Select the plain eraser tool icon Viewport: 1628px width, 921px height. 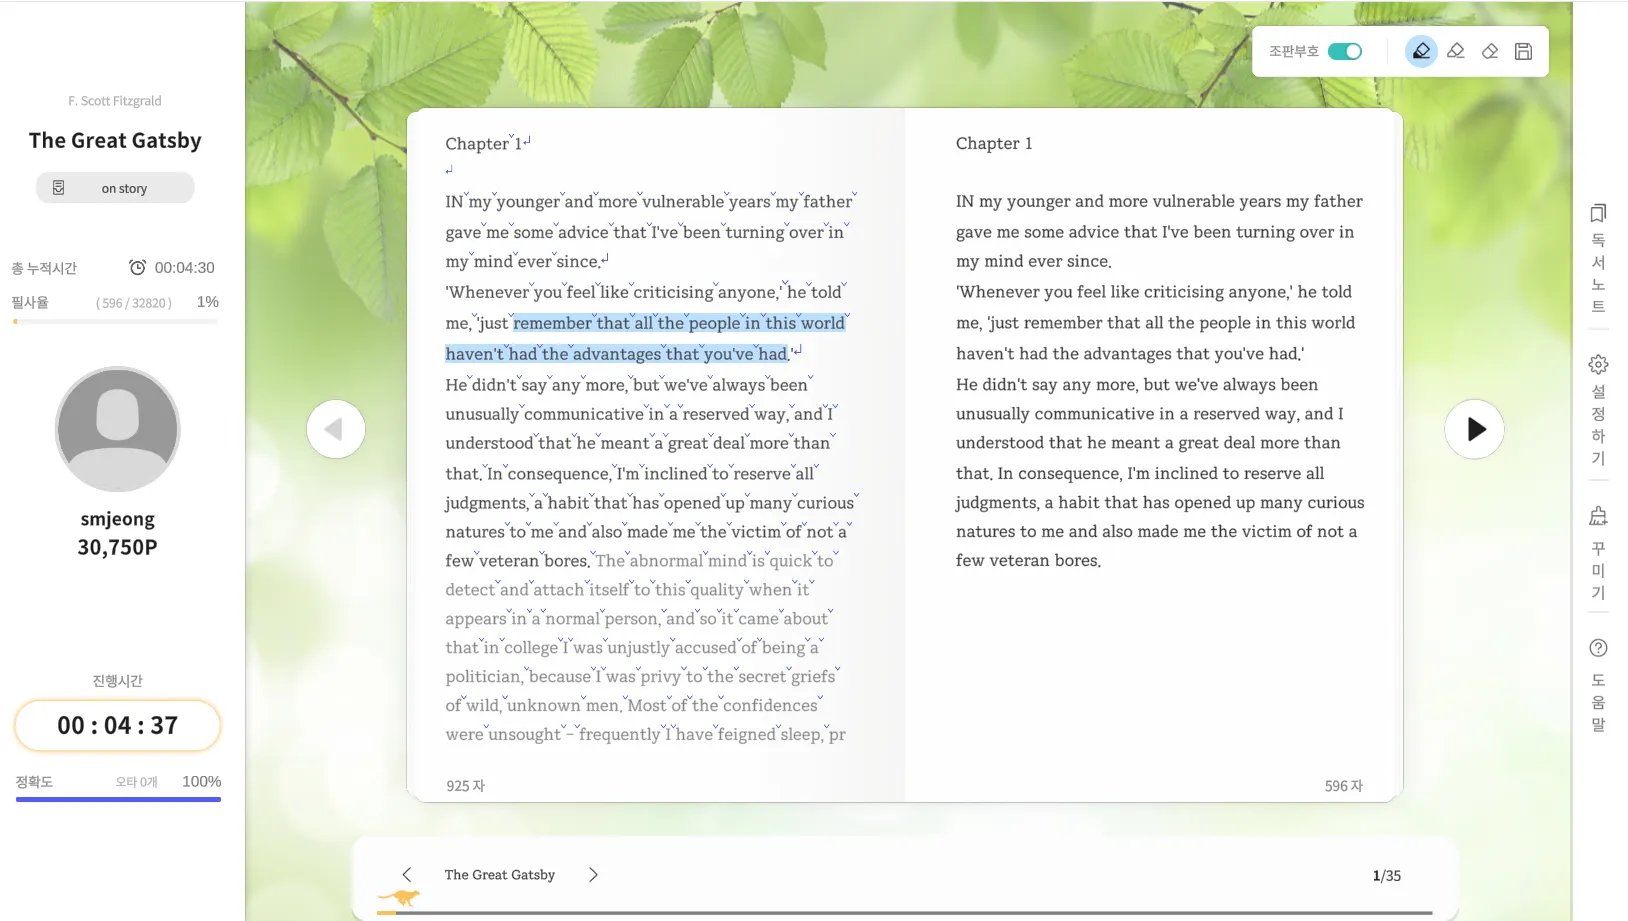[1490, 51]
